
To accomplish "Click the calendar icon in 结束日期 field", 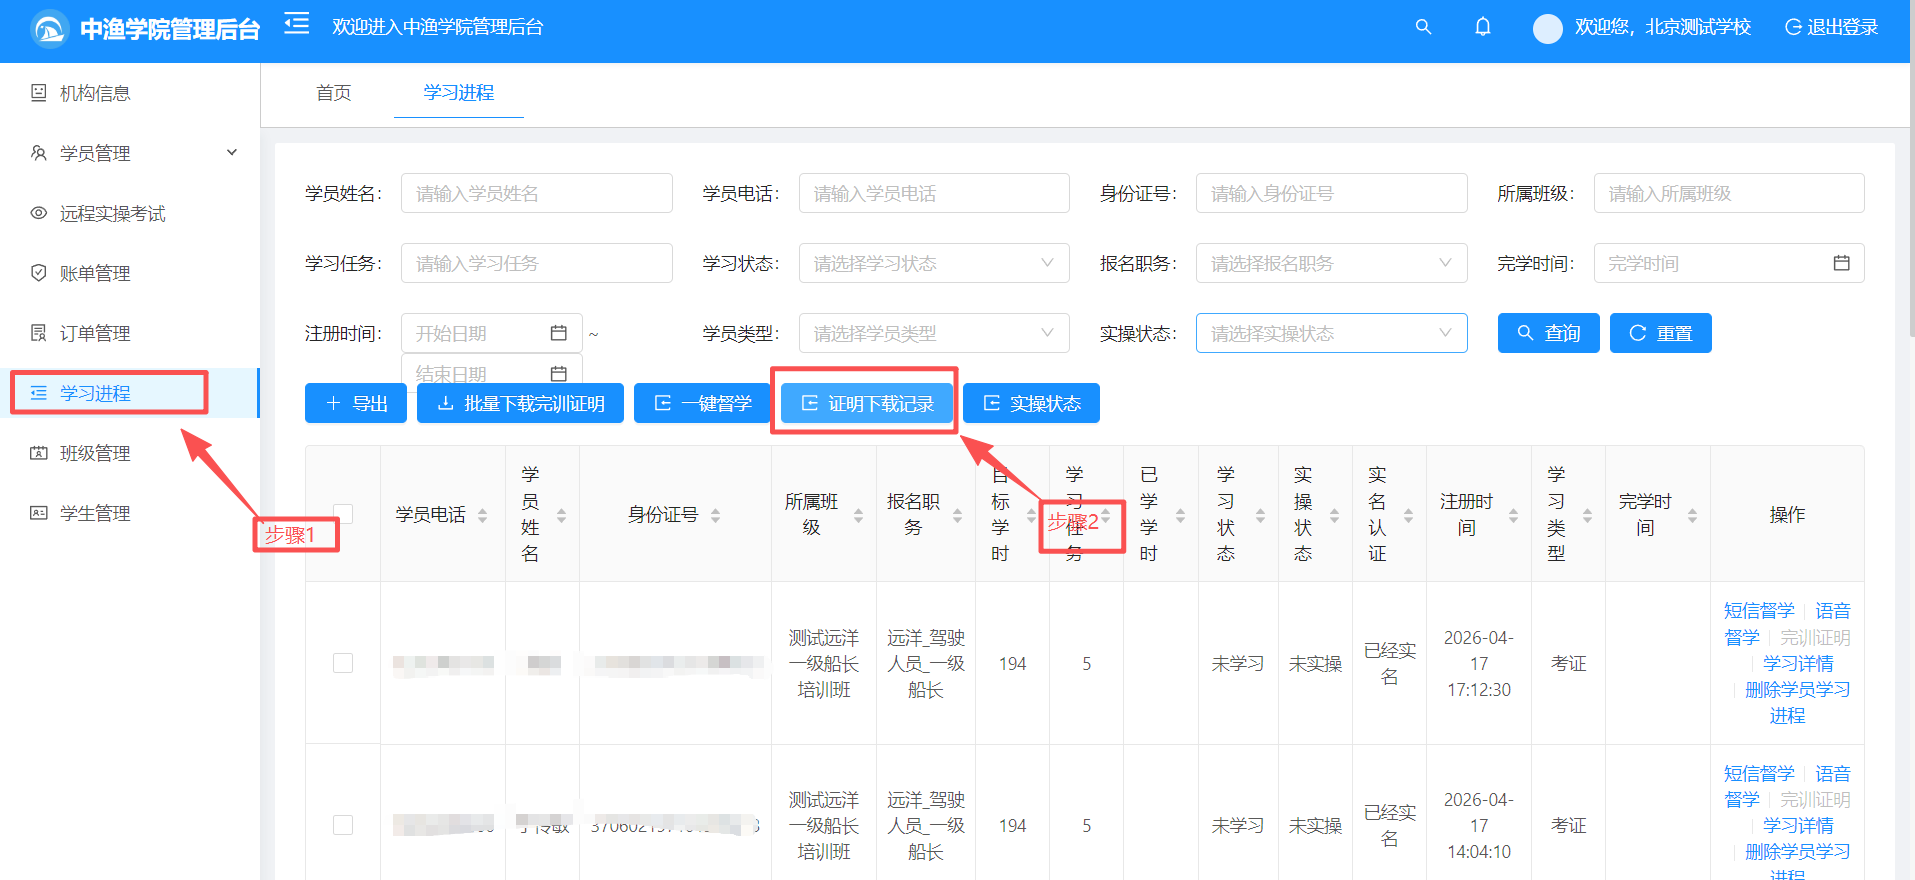I will point(559,373).
